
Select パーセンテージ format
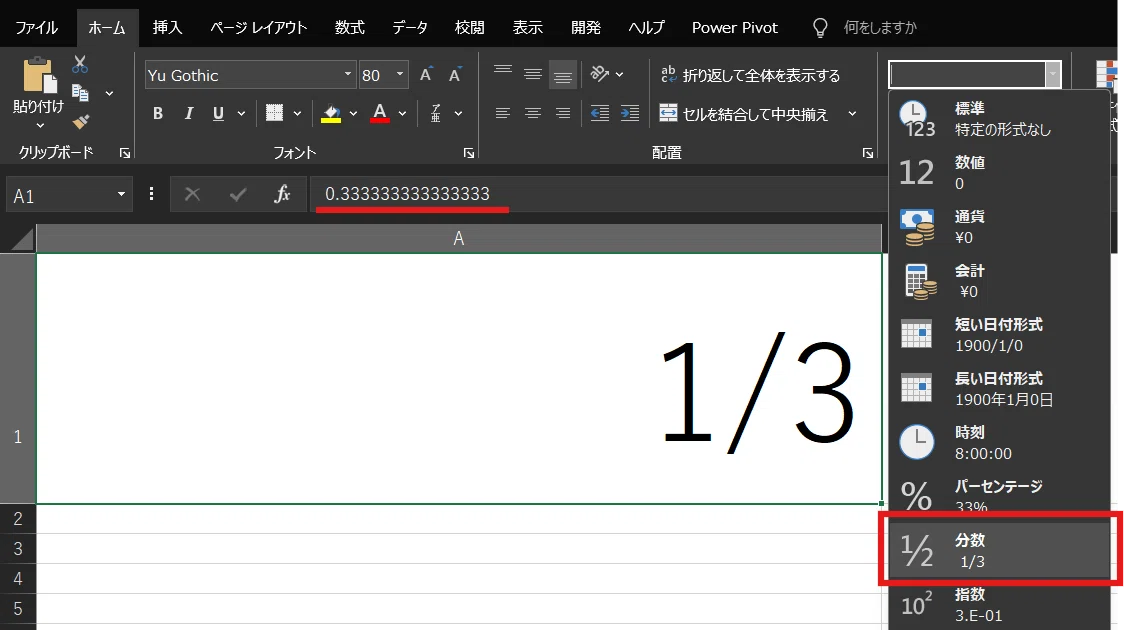pyautogui.click(x=999, y=496)
